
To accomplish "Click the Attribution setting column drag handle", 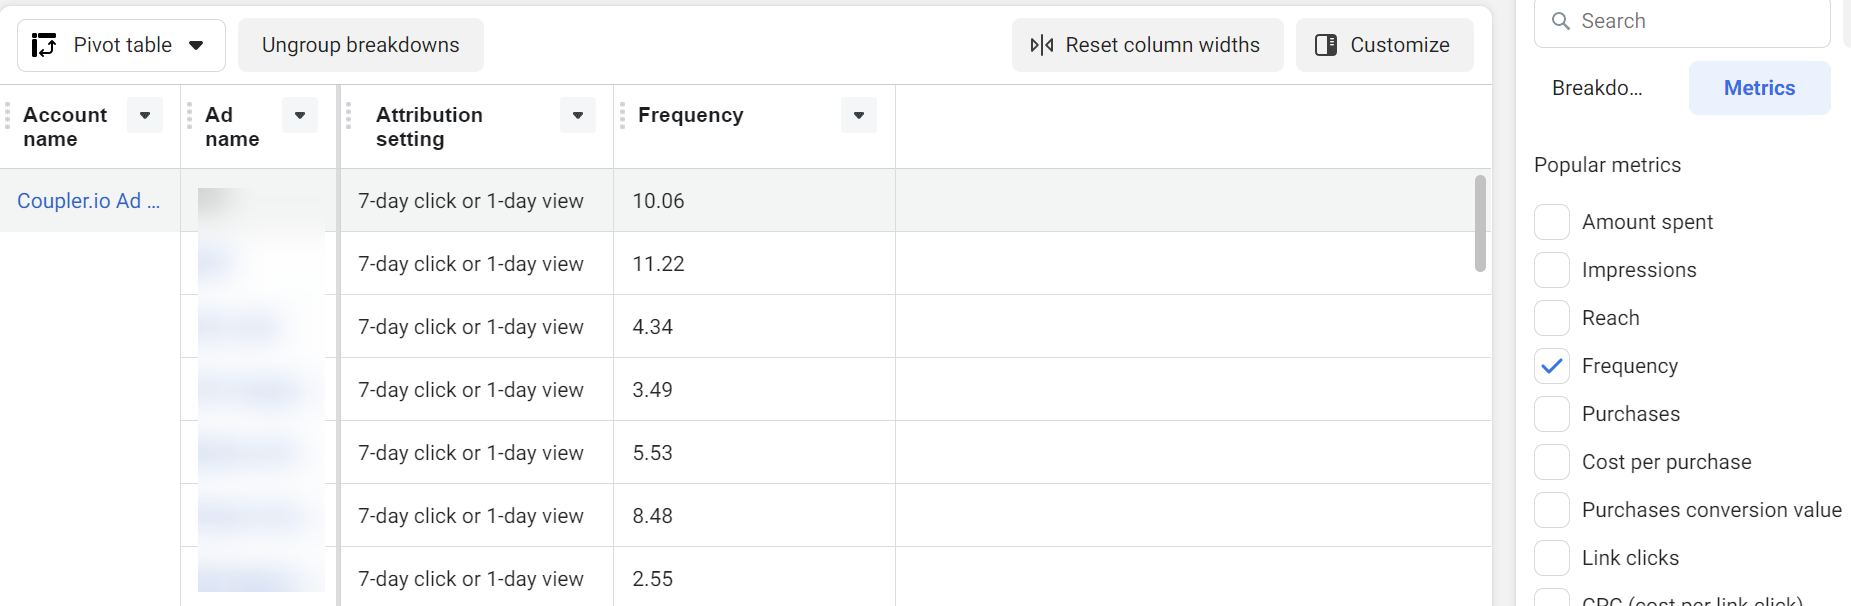I will [x=349, y=116].
